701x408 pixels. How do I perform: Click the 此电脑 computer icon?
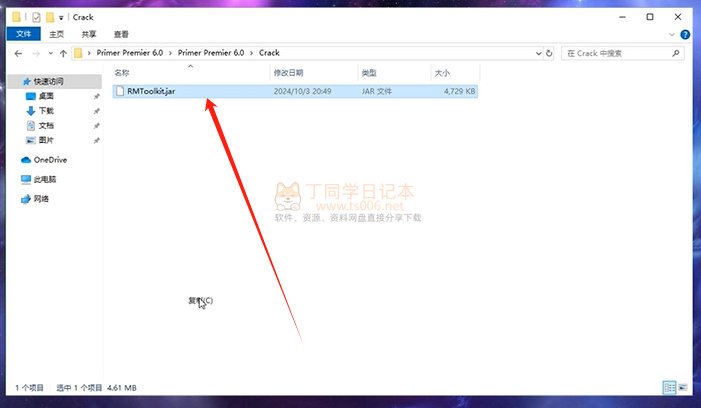click(26, 180)
